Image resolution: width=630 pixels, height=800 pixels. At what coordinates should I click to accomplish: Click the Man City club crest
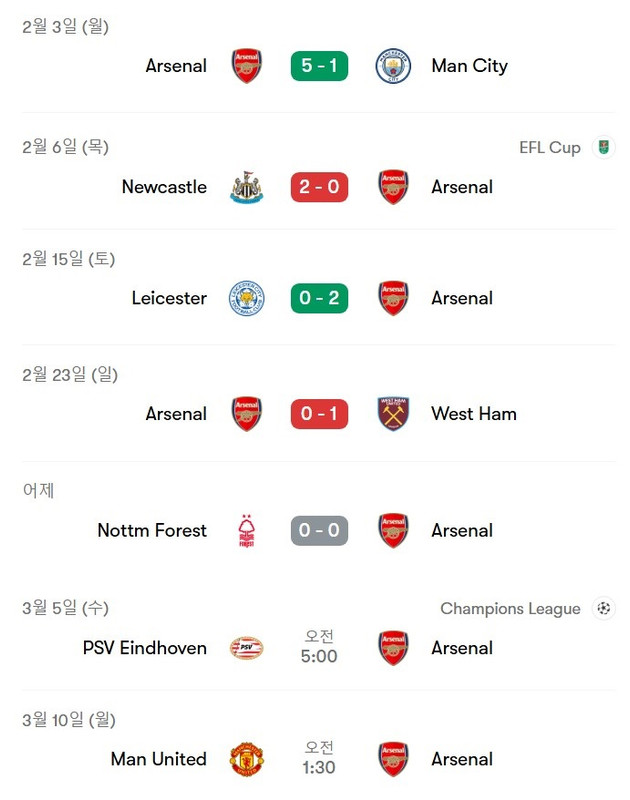click(393, 66)
